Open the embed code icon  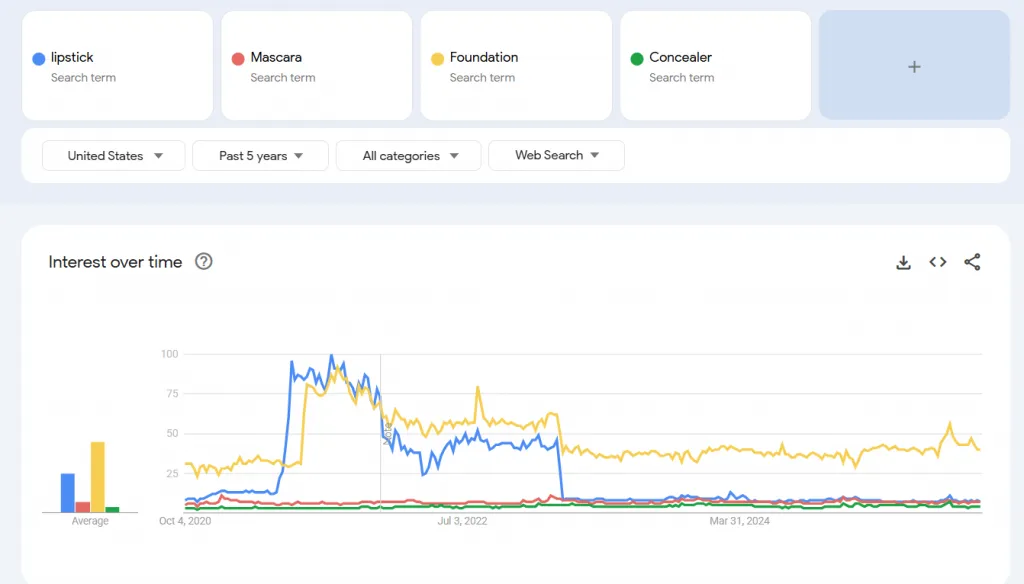pos(937,262)
